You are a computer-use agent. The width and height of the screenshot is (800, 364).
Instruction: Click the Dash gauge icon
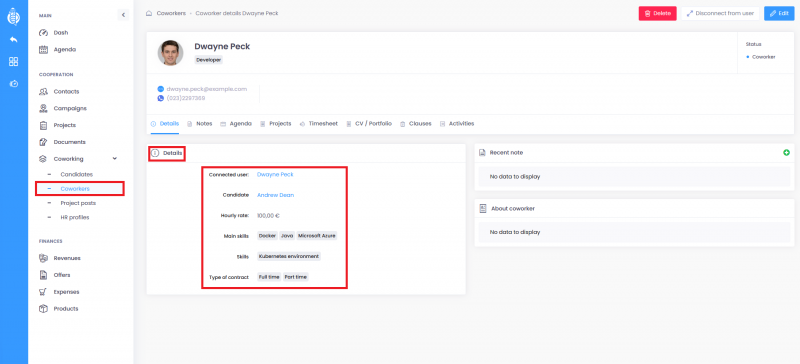point(43,33)
